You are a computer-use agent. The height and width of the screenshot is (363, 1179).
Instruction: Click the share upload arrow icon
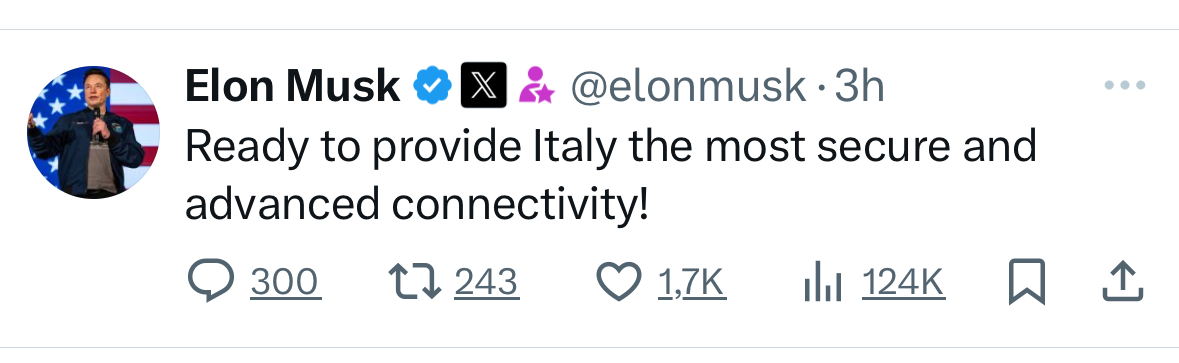pyautogui.click(x=1123, y=281)
